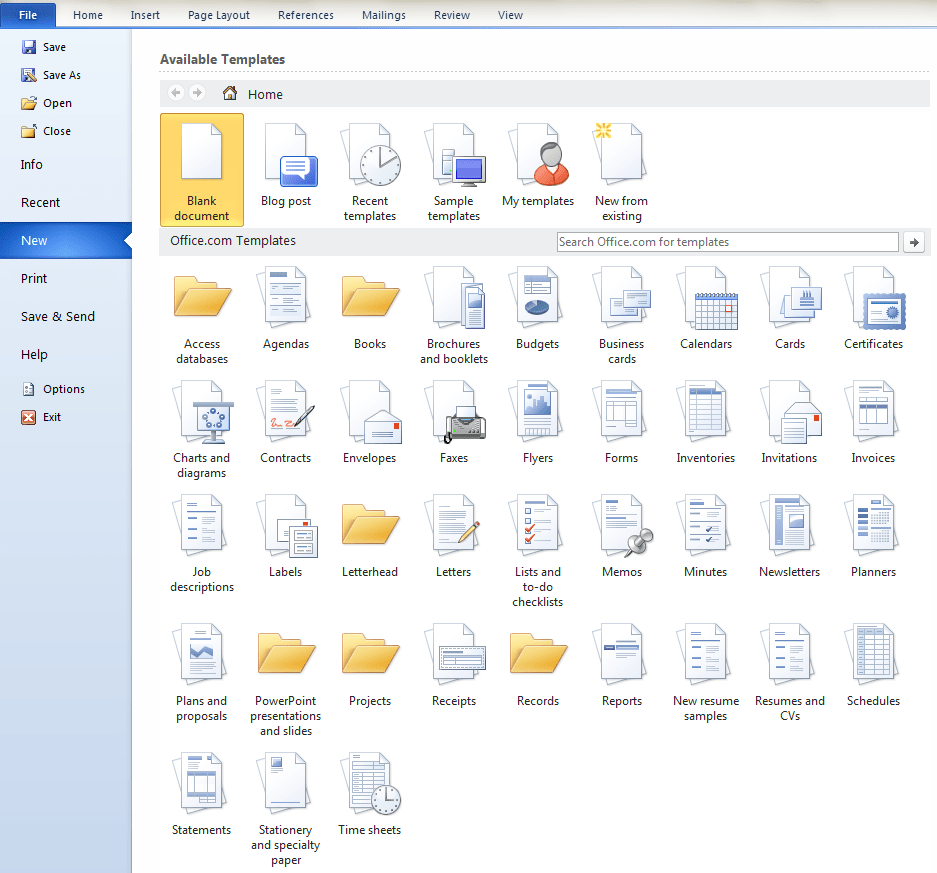Click the Home breadcrumb in templates navigation
Screen dimensions: 937x873
(260, 93)
